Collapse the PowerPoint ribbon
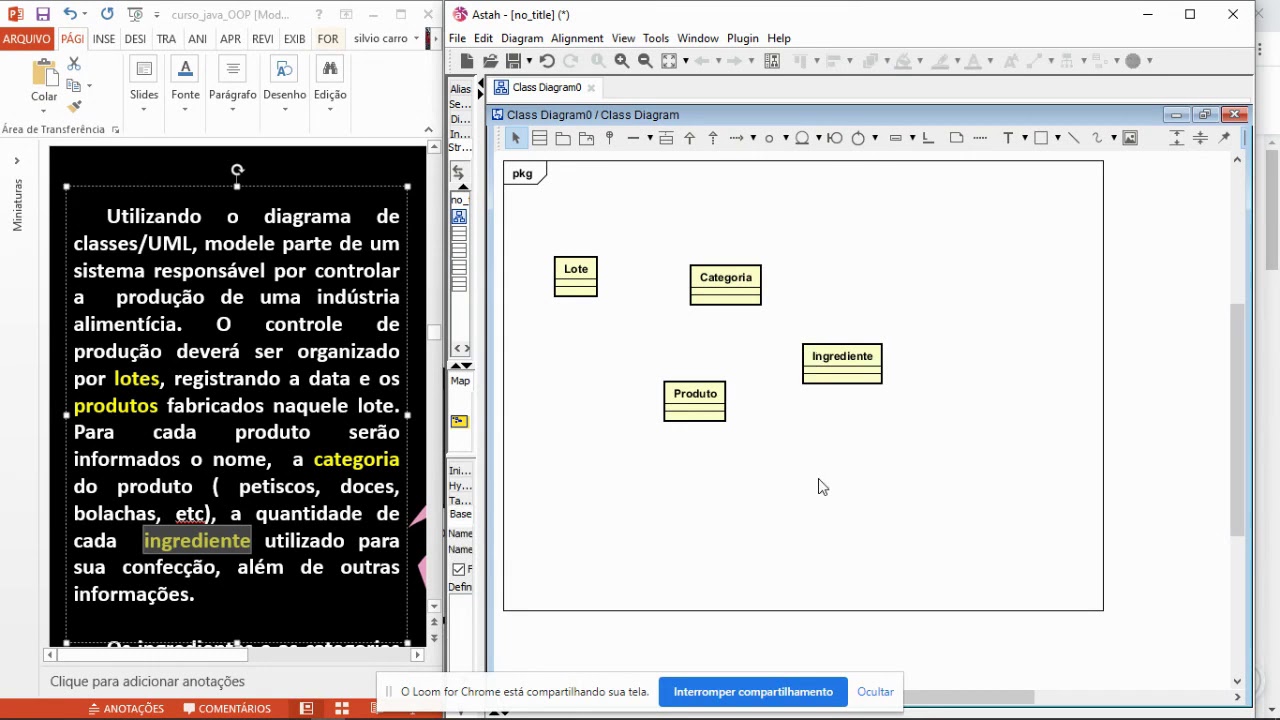The height and width of the screenshot is (720, 1280). pyautogui.click(x=428, y=130)
